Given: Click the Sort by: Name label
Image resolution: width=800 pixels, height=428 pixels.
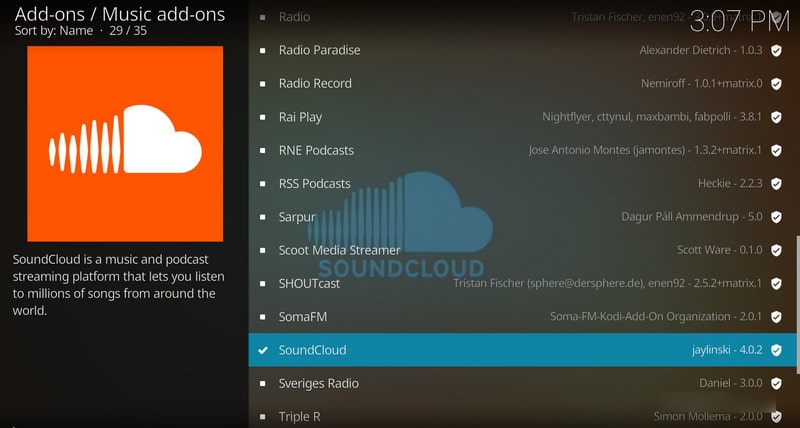Looking at the screenshot, I should pos(54,31).
